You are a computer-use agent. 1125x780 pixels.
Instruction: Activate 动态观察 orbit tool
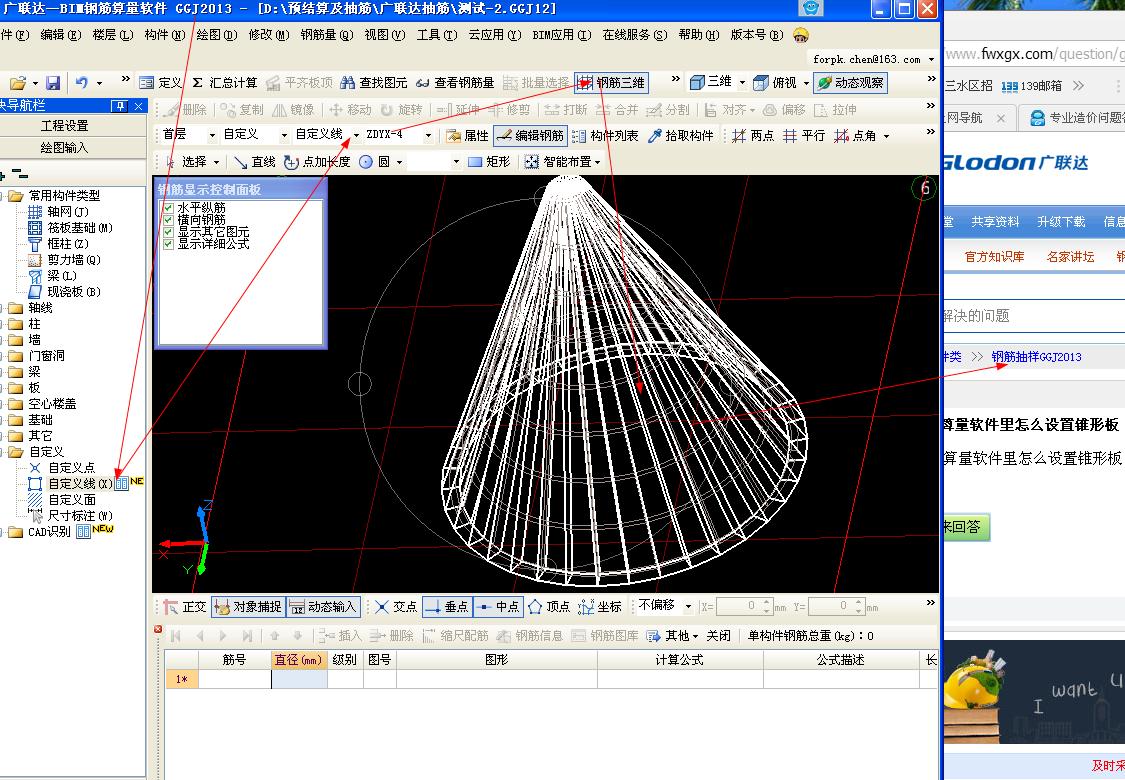coord(850,83)
